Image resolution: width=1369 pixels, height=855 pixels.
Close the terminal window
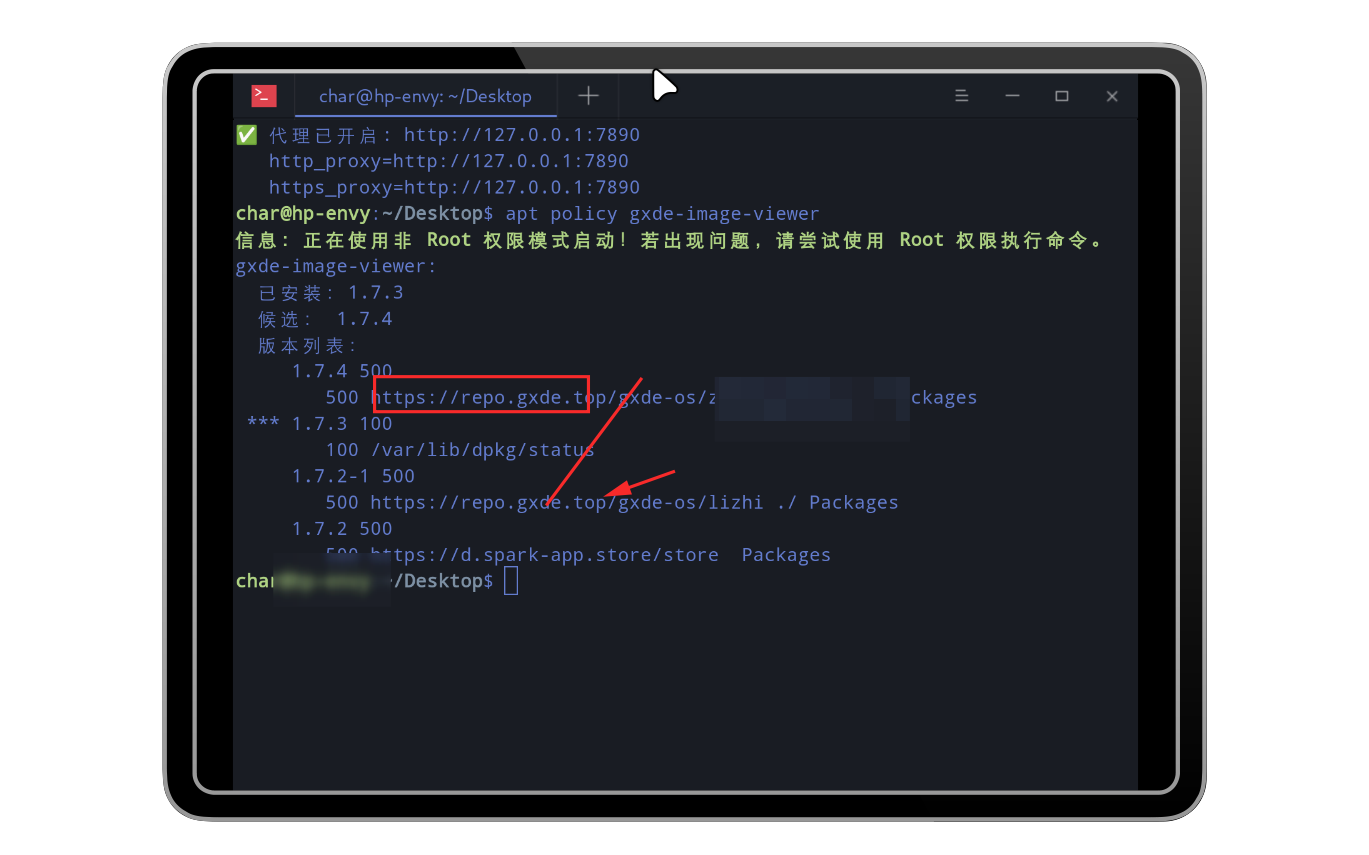point(1112,96)
